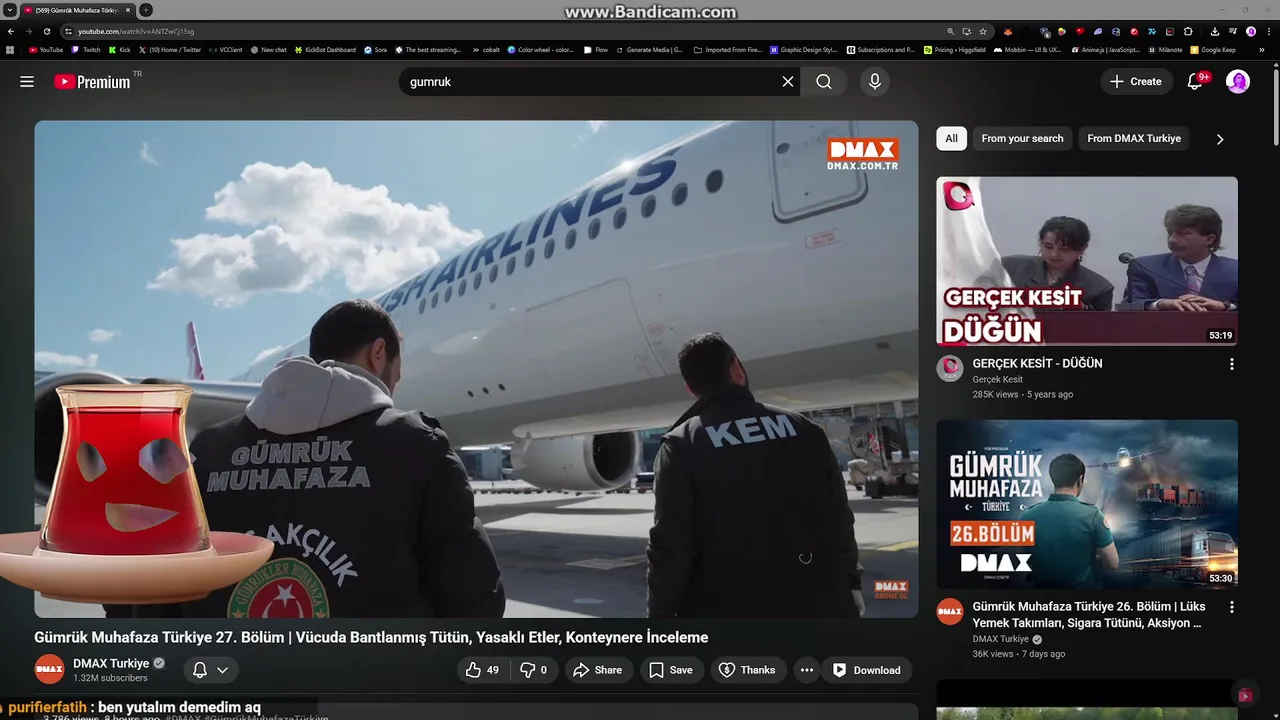The height and width of the screenshot is (720, 1280).
Task: Download the video
Action: point(867,670)
